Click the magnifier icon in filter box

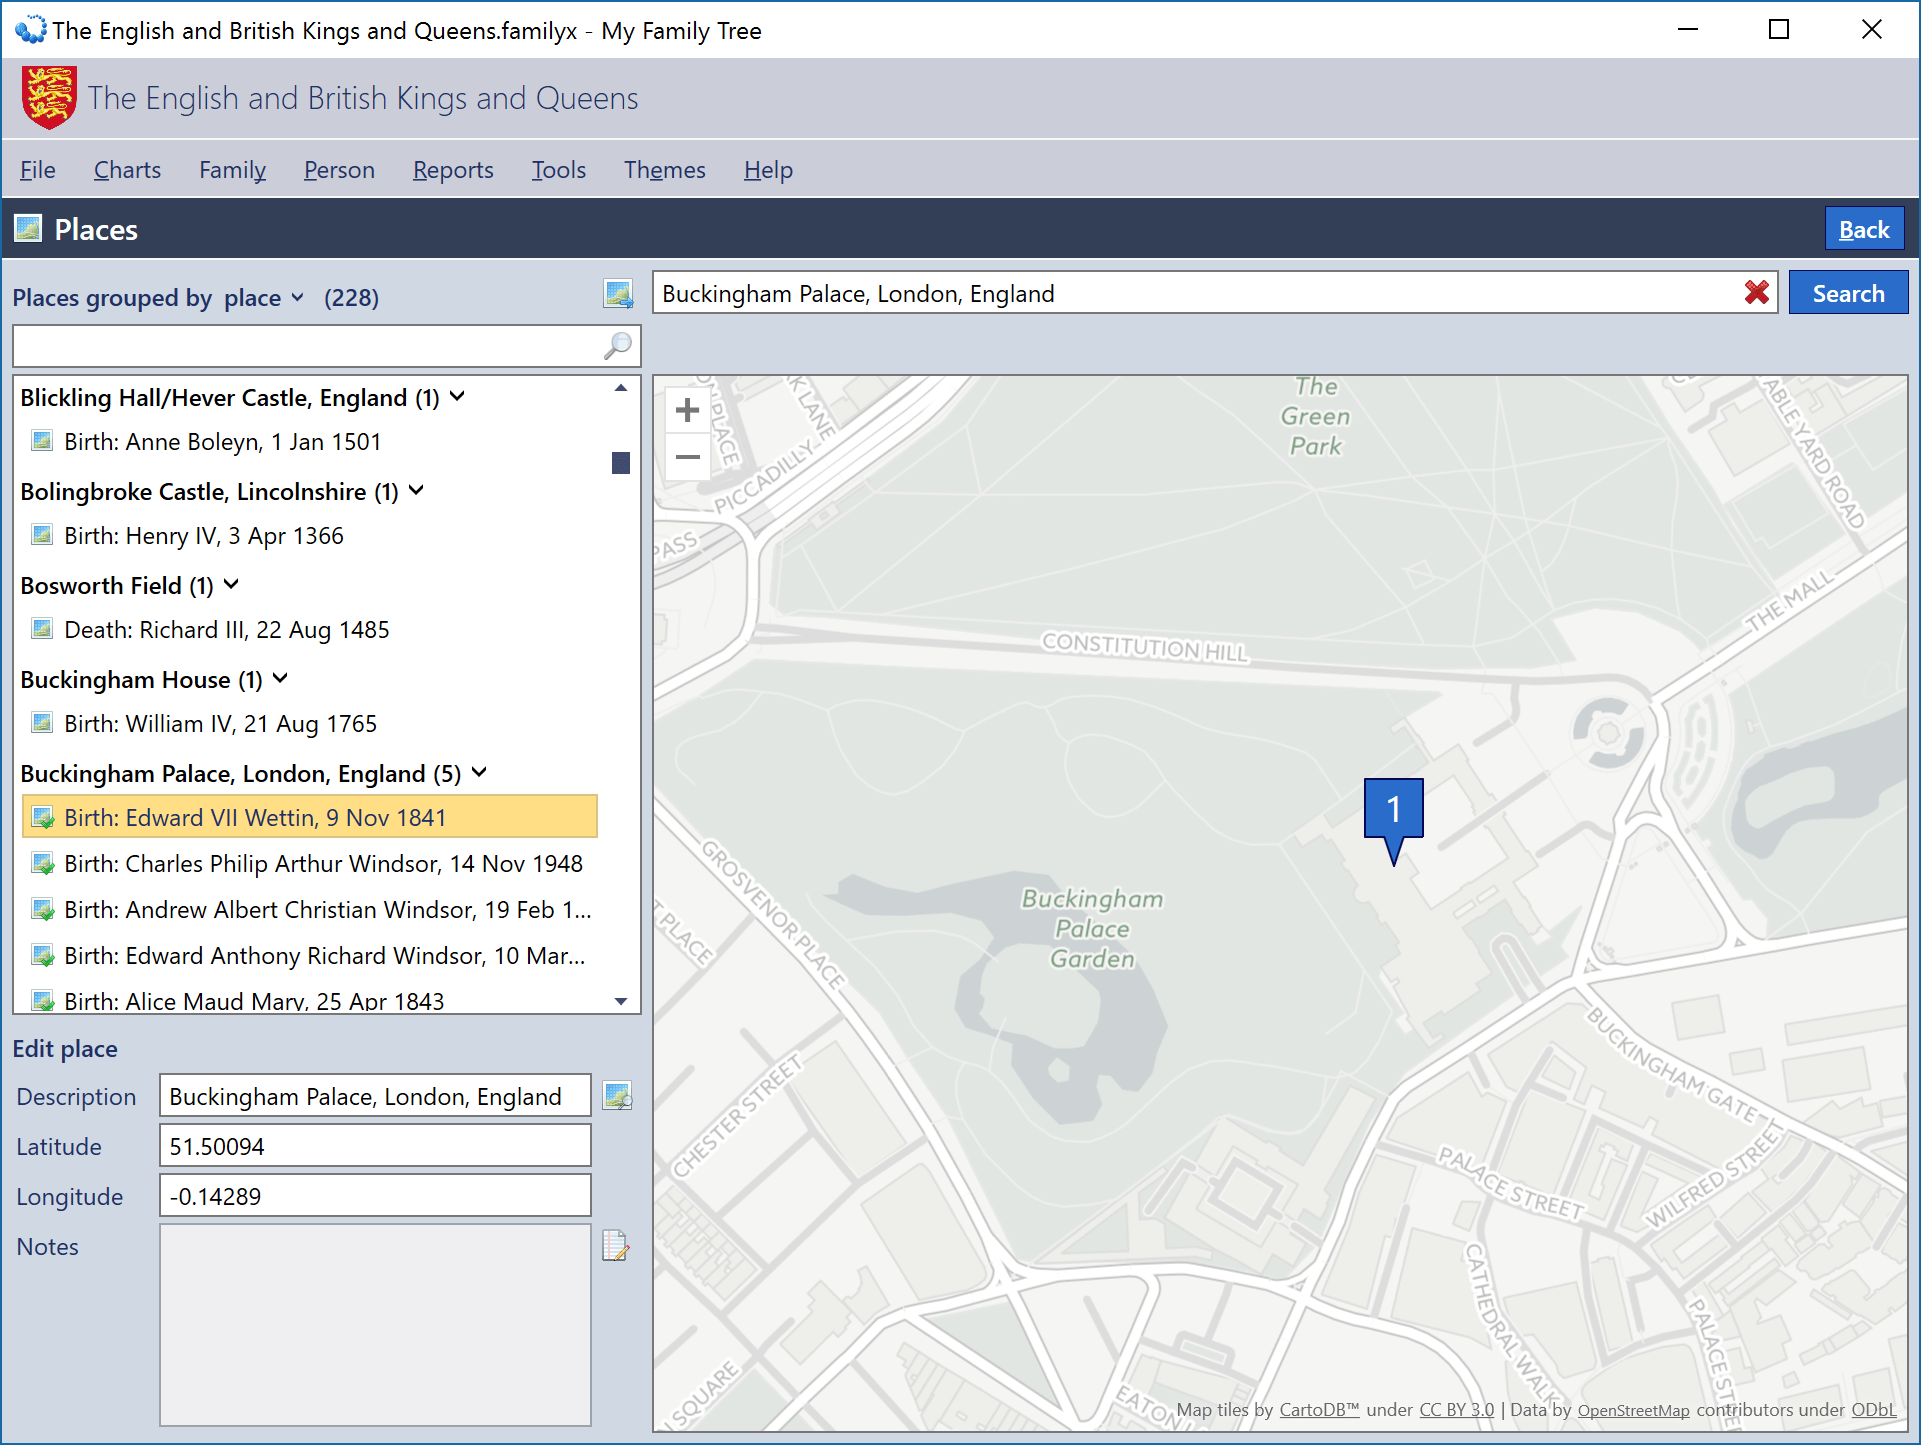coord(618,346)
